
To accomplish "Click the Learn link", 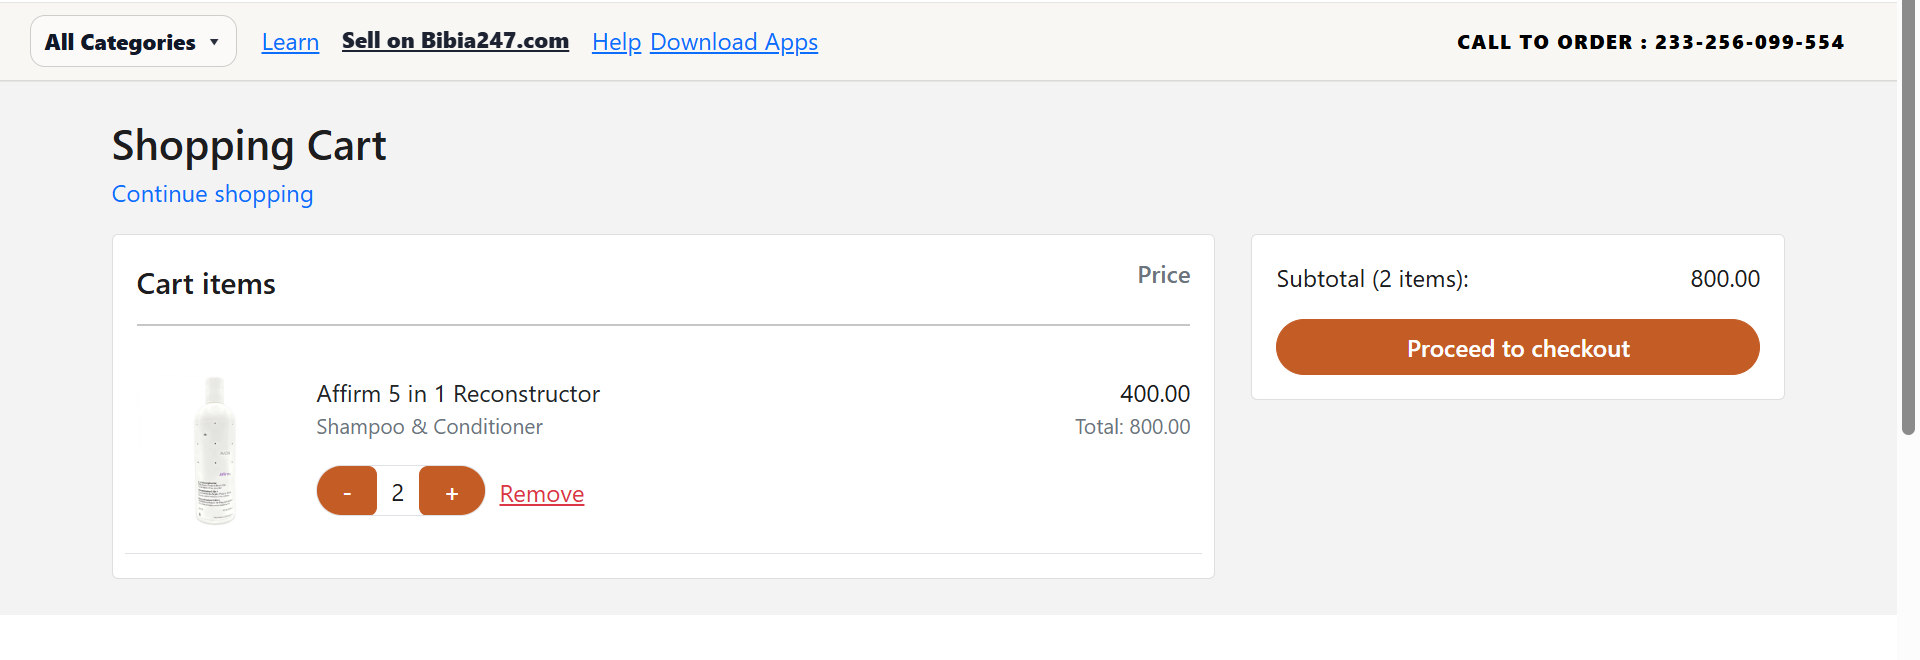I will click(290, 42).
